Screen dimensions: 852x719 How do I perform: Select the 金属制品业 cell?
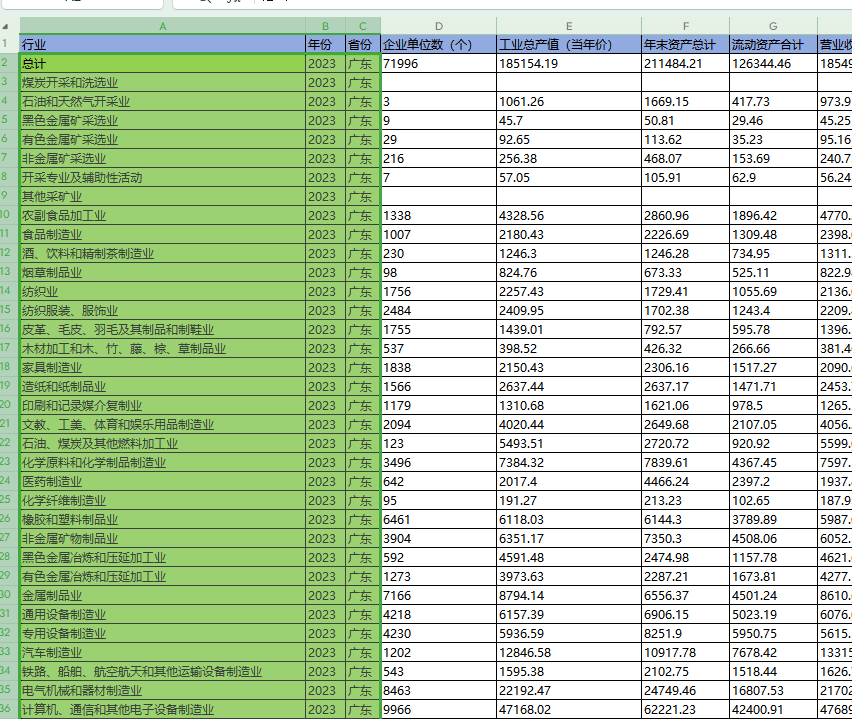point(162,596)
